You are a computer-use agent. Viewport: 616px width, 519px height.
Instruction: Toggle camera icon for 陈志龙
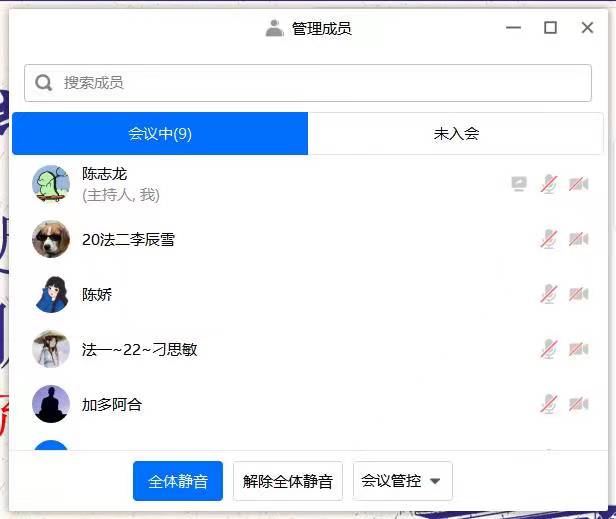click(x=579, y=184)
